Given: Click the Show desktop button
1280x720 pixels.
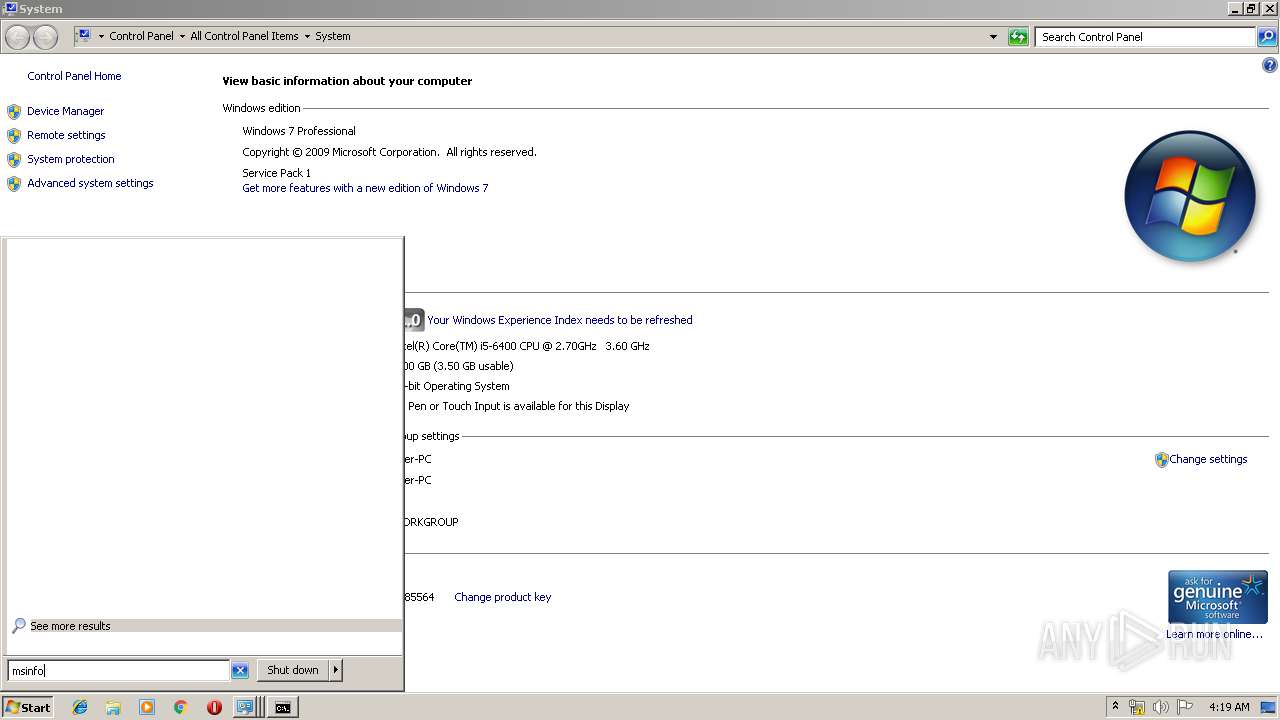Looking at the screenshot, I should tap(1269, 707).
